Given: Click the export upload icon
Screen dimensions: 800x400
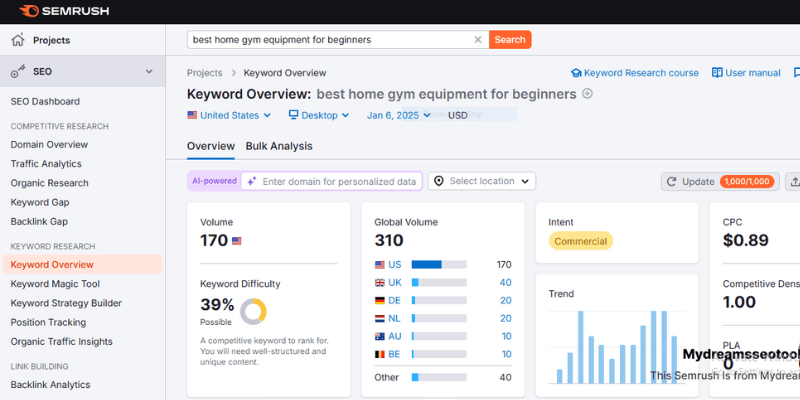Looking at the screenshot, I should click(794, 181).
